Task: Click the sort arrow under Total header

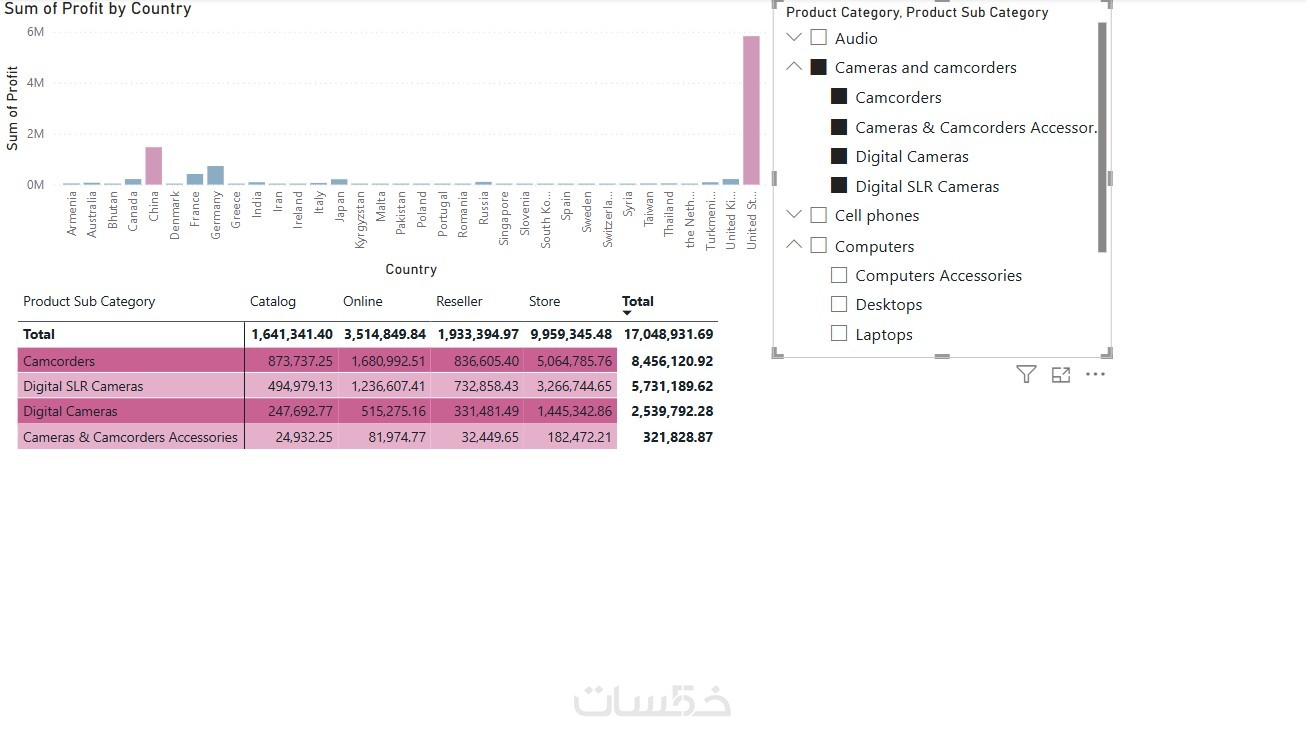Action: click(627, 313)
